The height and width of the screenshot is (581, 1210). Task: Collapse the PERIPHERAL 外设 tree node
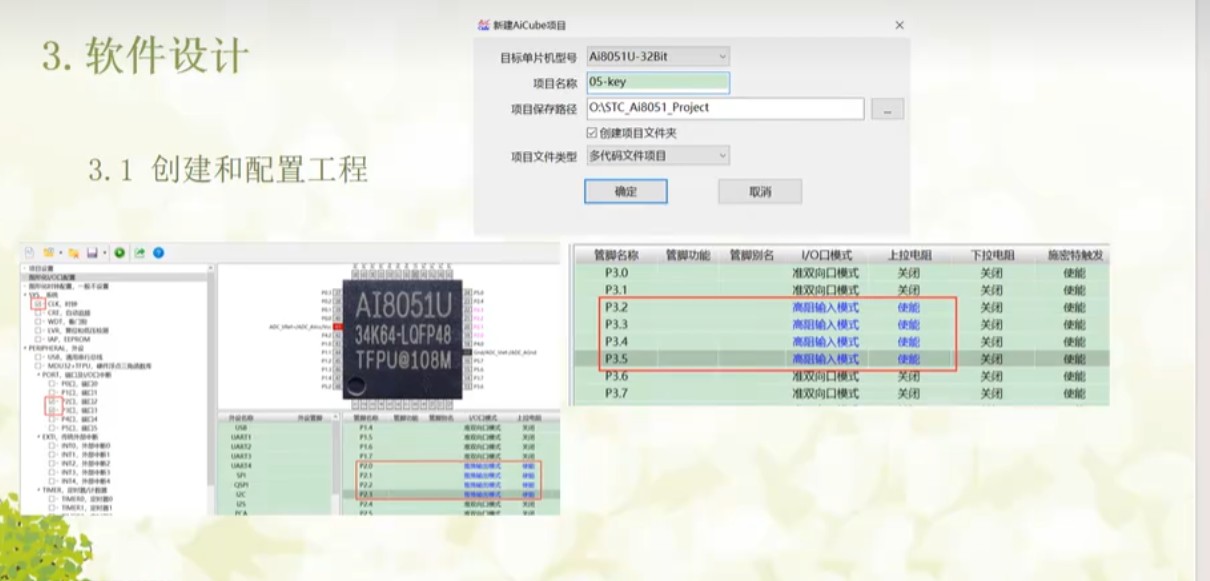click(x=28, y=348)
